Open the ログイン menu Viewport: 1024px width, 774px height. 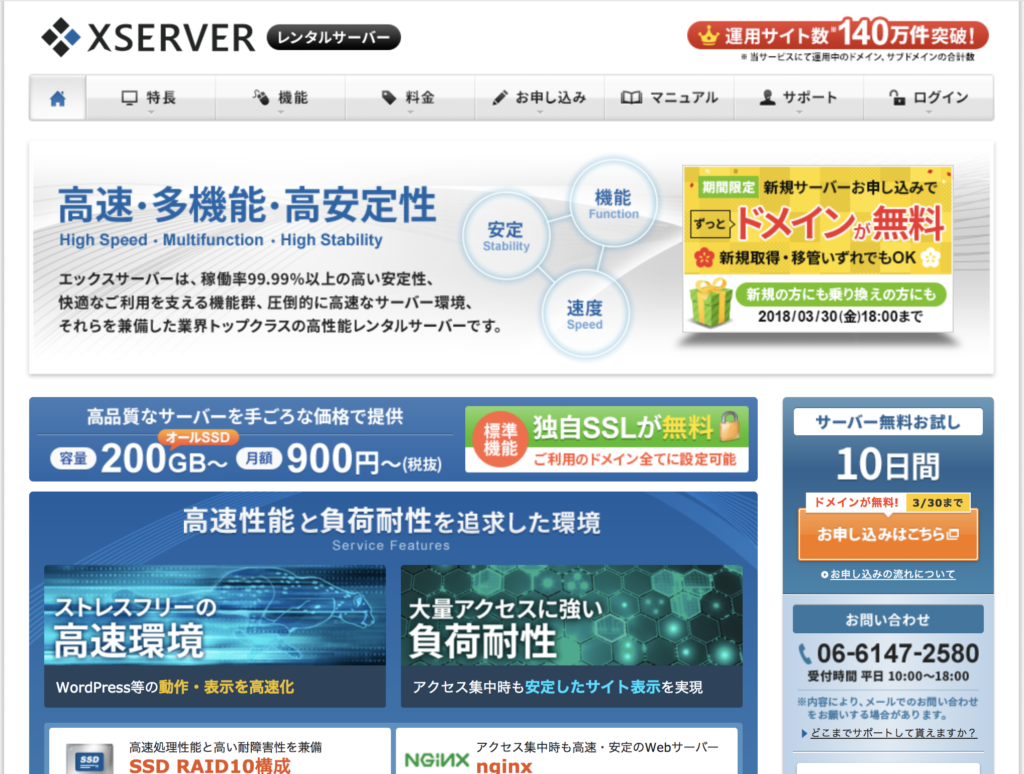pyautogui.click(x=929, y=98)
